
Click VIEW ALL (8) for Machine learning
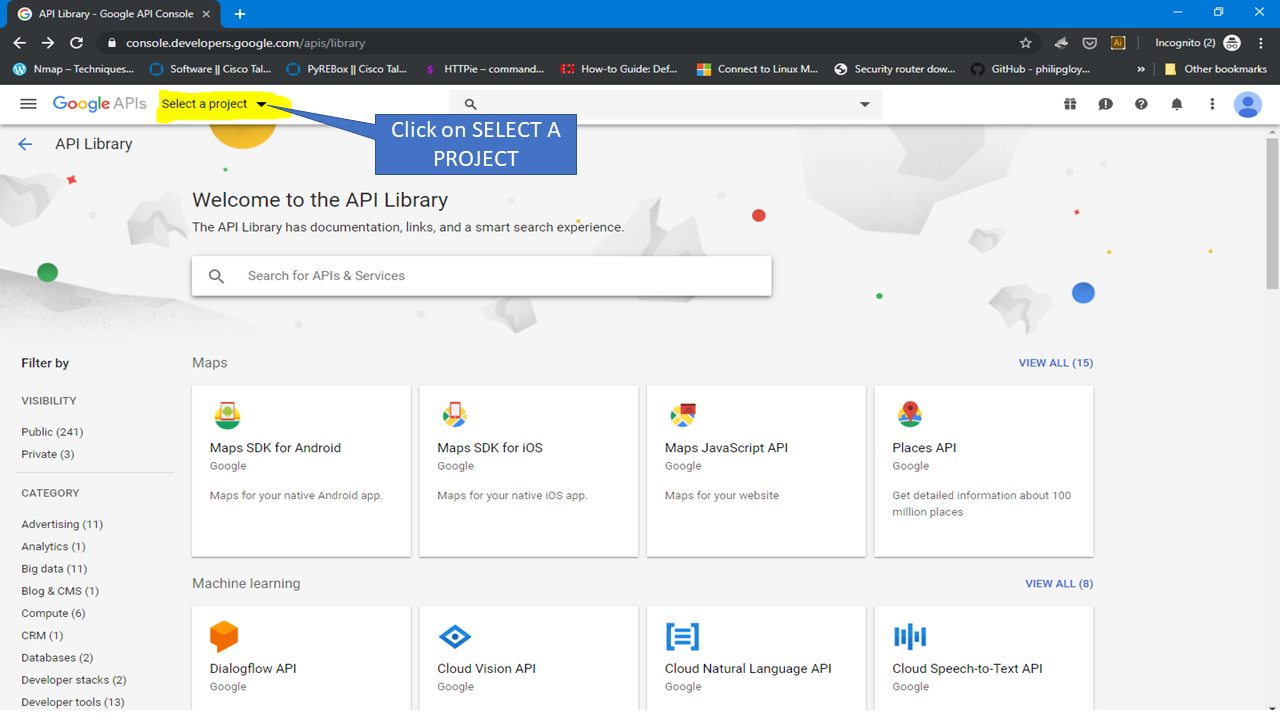tap(1059, 584)
